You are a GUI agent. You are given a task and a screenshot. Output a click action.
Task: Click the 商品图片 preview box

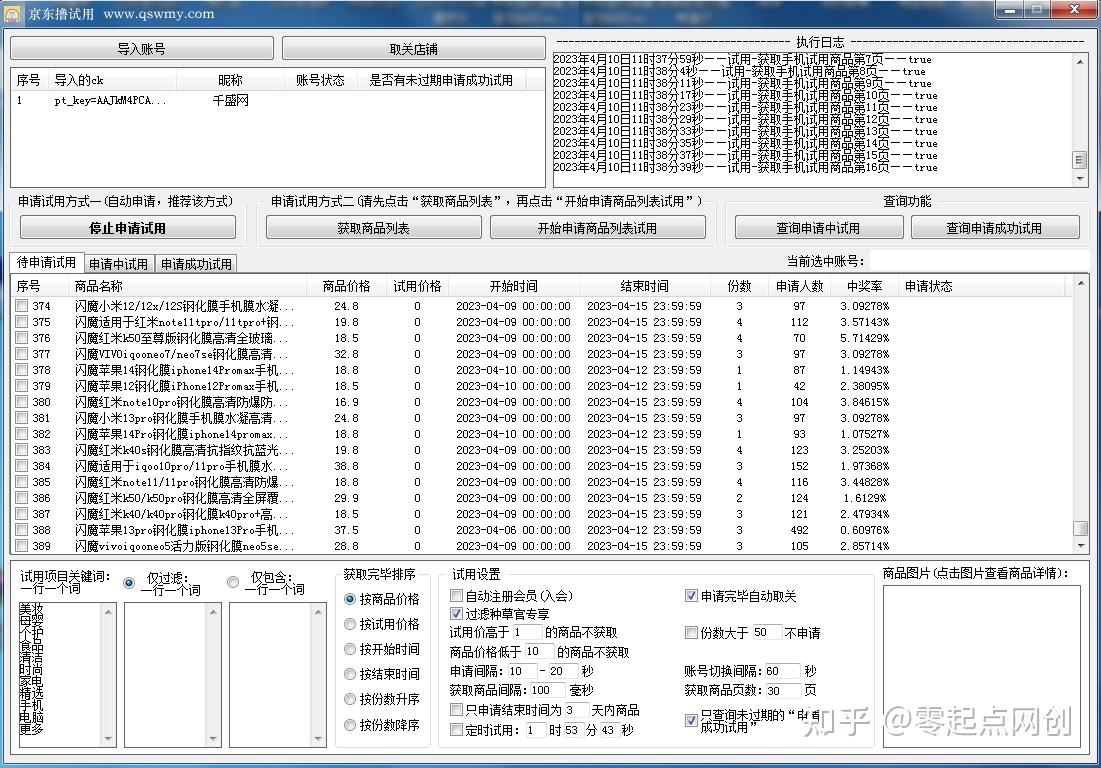982,666
